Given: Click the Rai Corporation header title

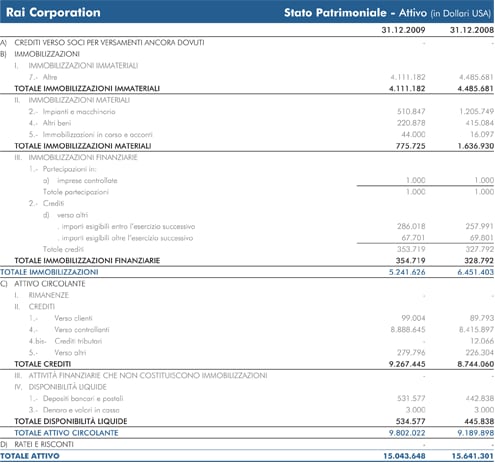Looking at the screenshot, I should tap(53, 13).
